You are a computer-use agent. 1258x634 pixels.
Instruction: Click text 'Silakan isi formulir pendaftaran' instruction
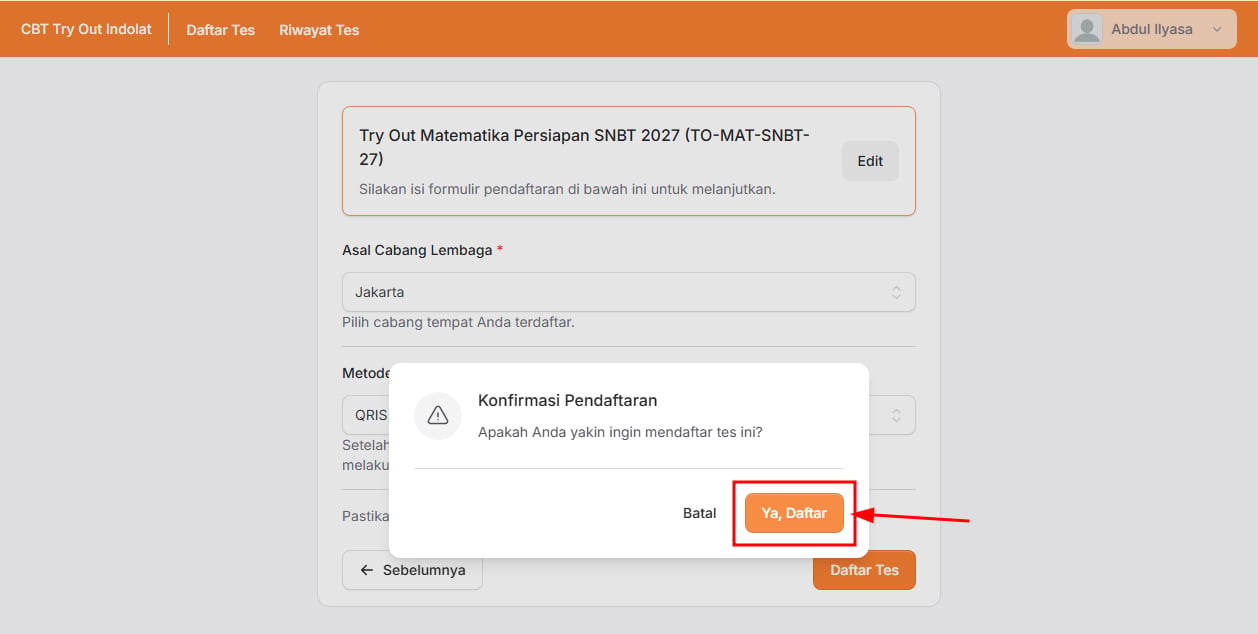click(567, 188)
